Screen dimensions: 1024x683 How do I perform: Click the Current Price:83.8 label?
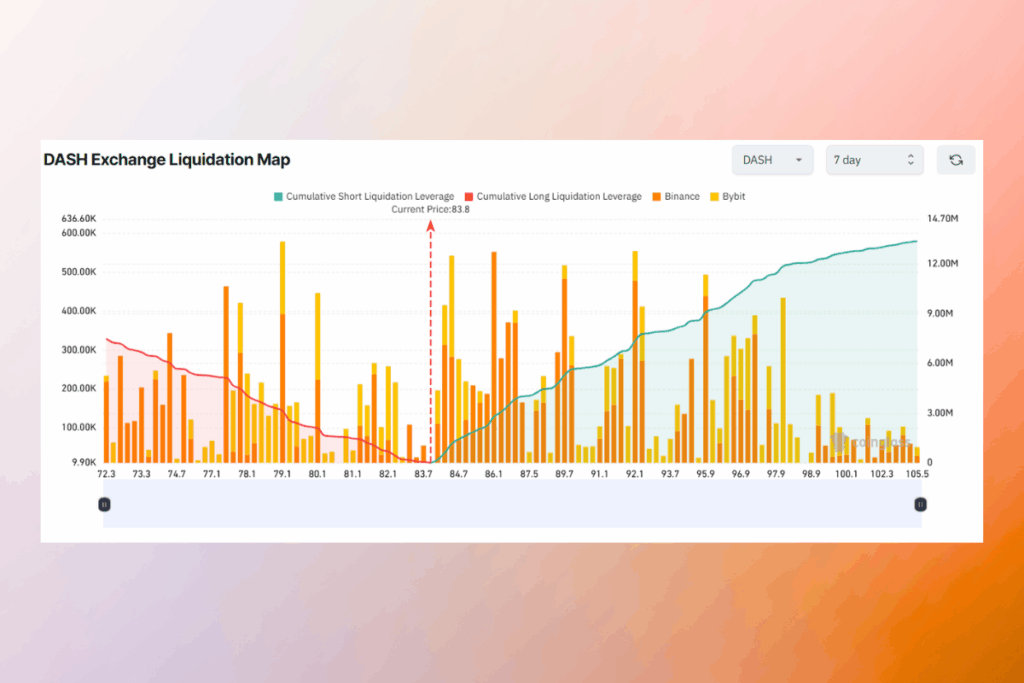(x=431, y=209)
